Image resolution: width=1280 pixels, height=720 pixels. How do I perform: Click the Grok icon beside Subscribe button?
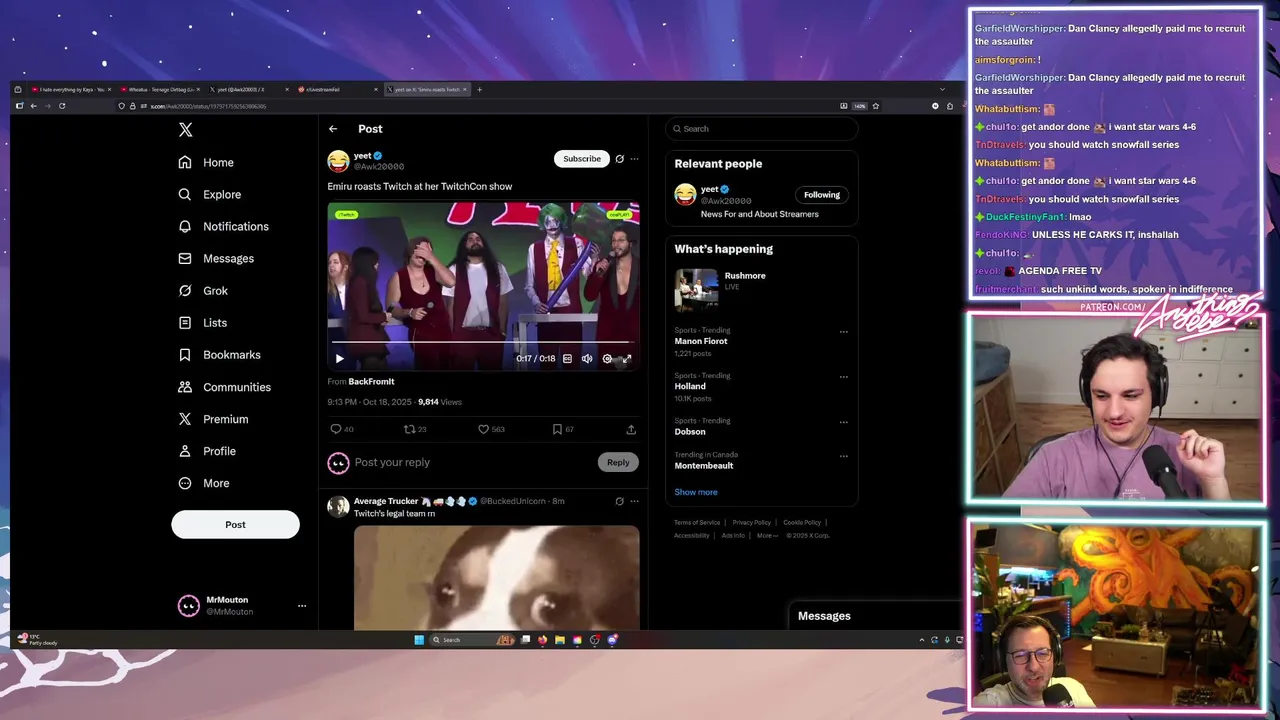click(x=619, y=158)
